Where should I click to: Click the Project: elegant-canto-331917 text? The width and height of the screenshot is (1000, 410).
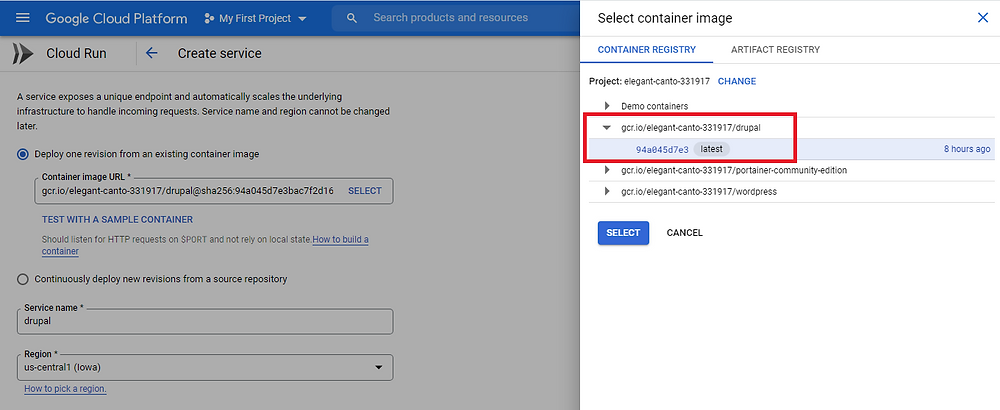[x=649, y=82]
